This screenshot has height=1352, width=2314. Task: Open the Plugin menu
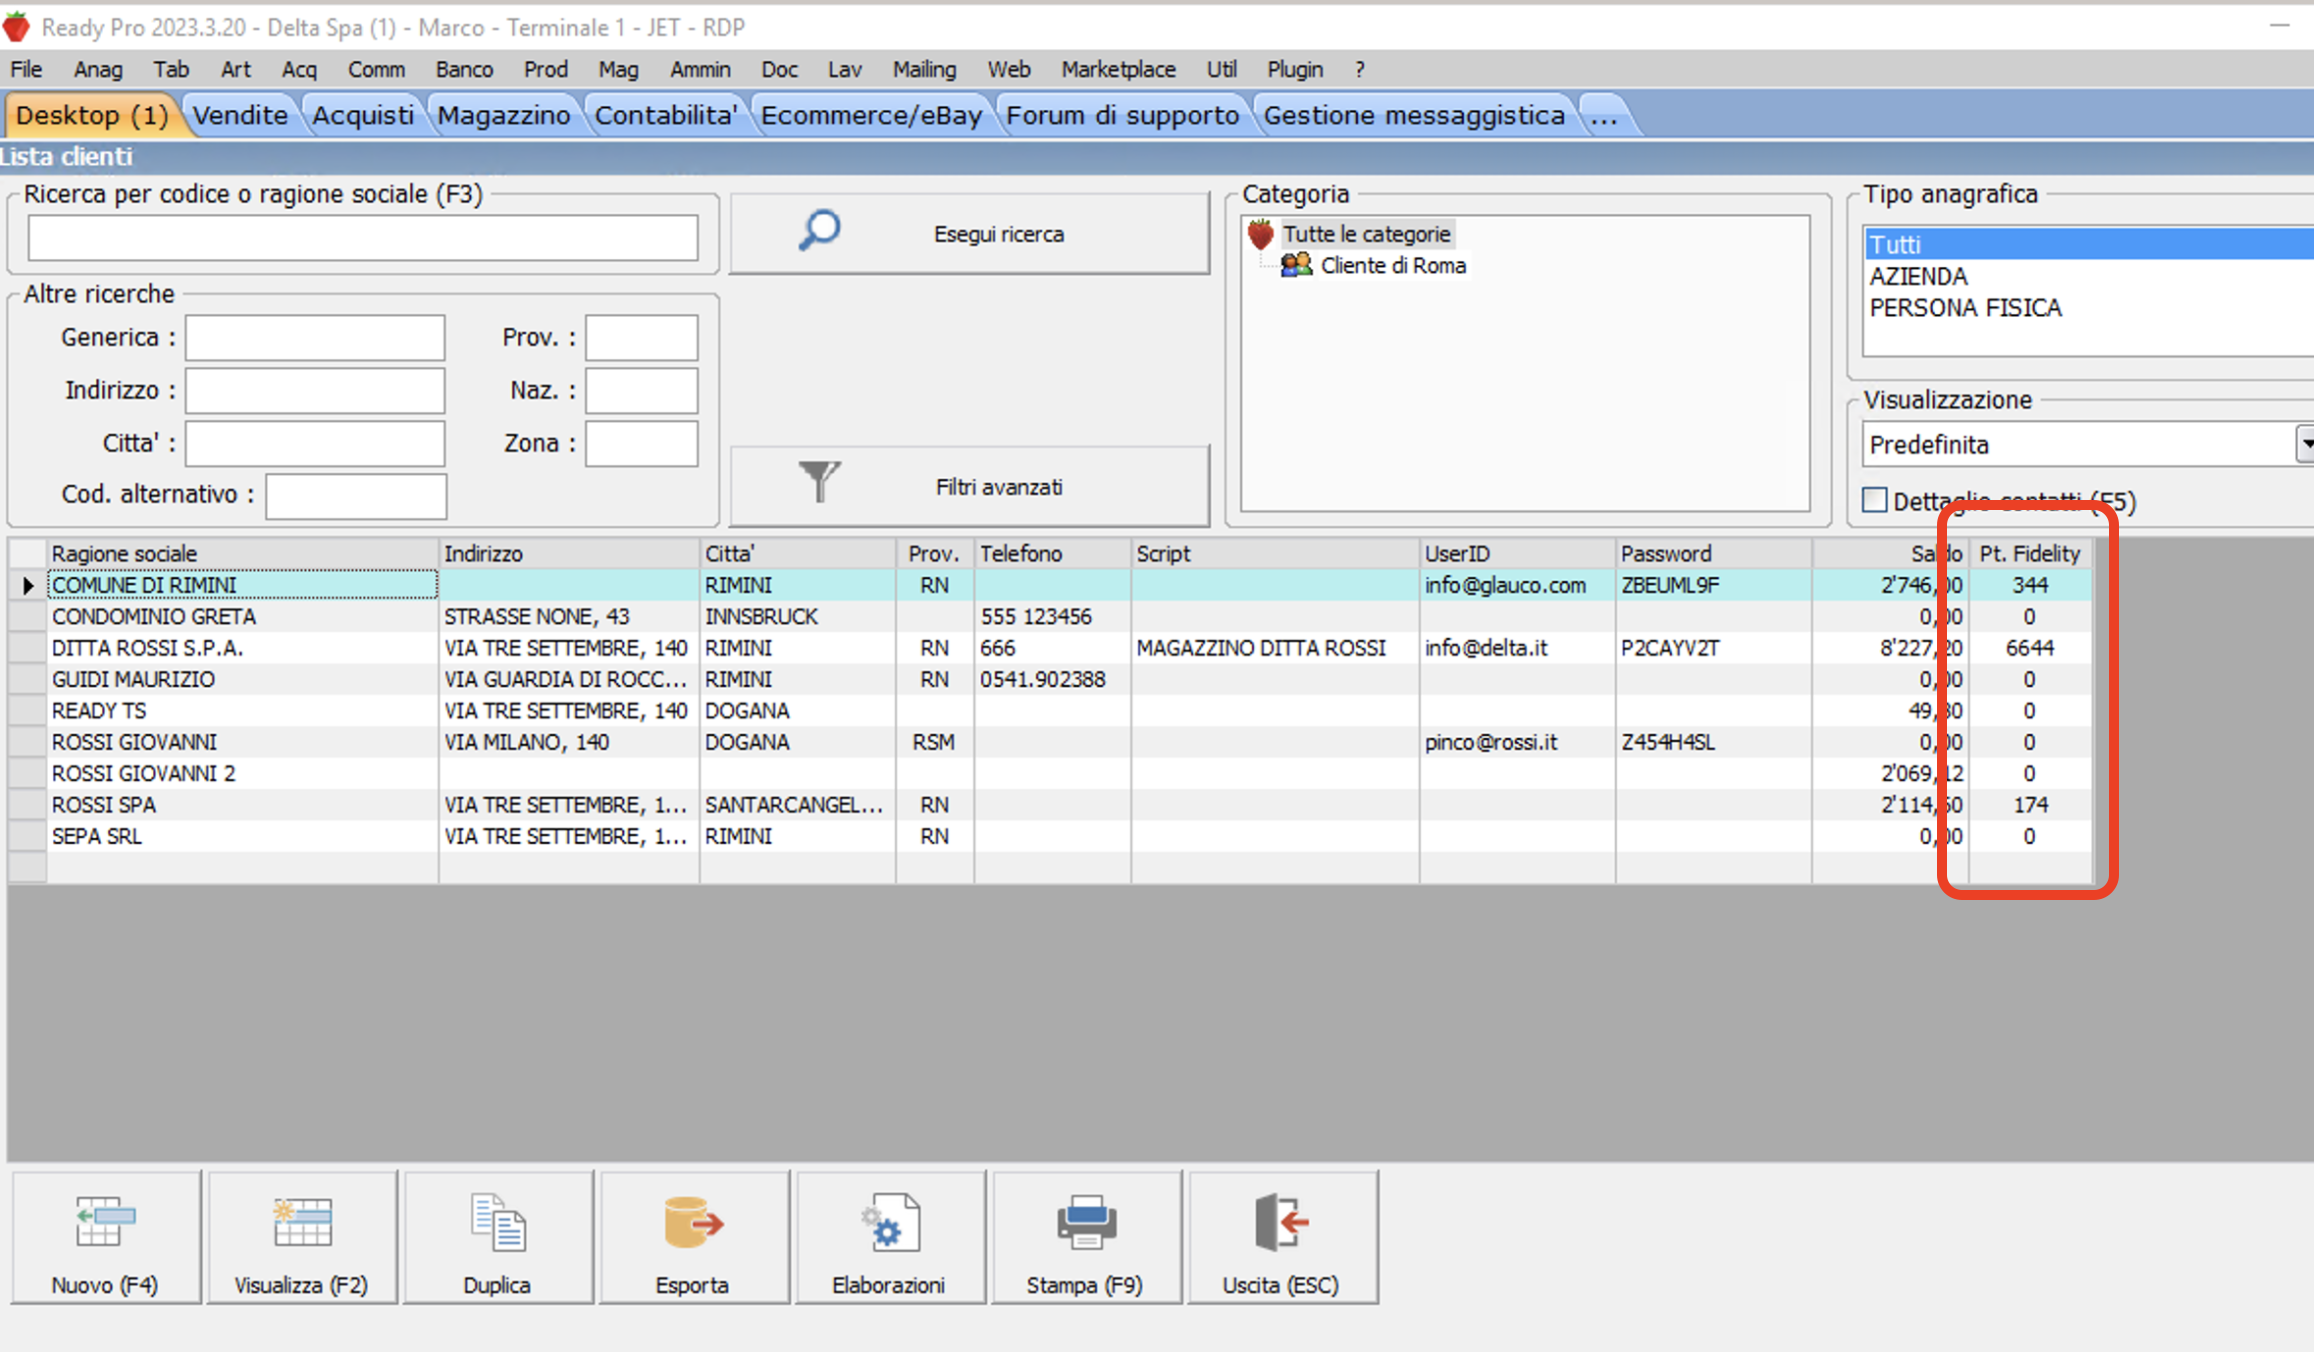(1295, 69)
